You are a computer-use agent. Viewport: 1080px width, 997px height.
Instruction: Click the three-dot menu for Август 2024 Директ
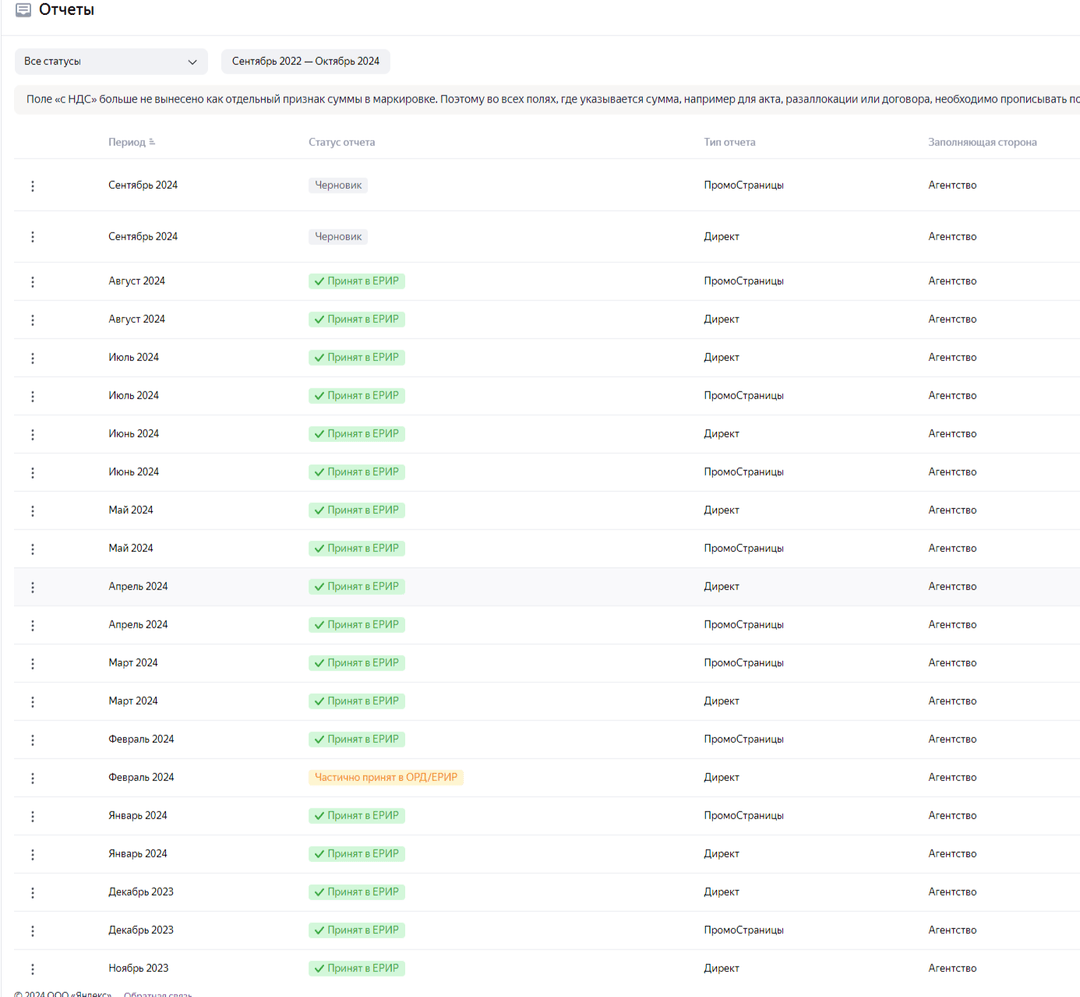click(x=32, y=320)
